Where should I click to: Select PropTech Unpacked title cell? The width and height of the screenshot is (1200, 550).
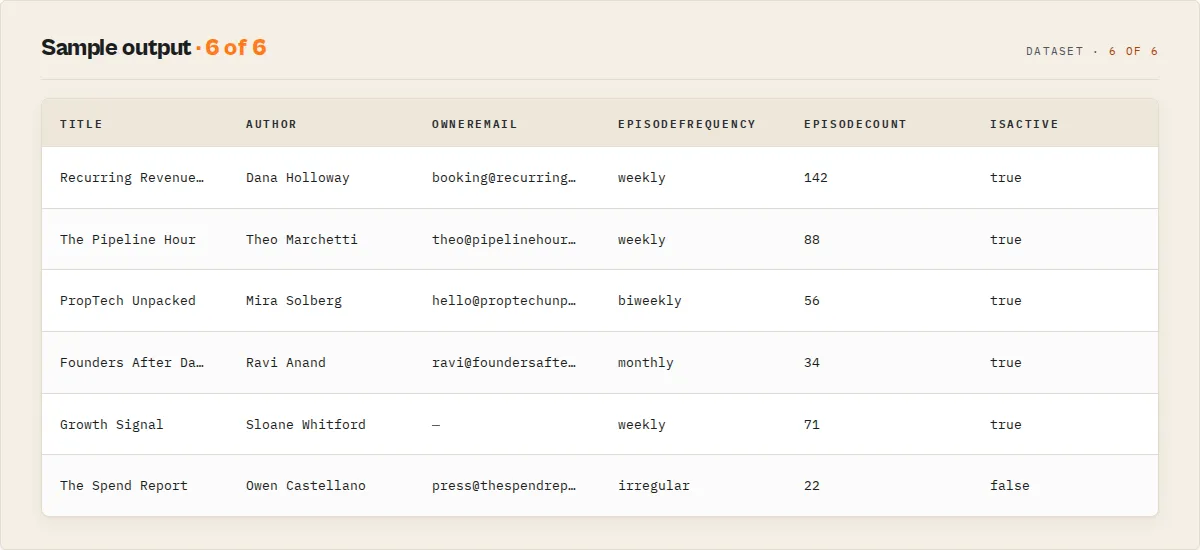tap(128, 301)
